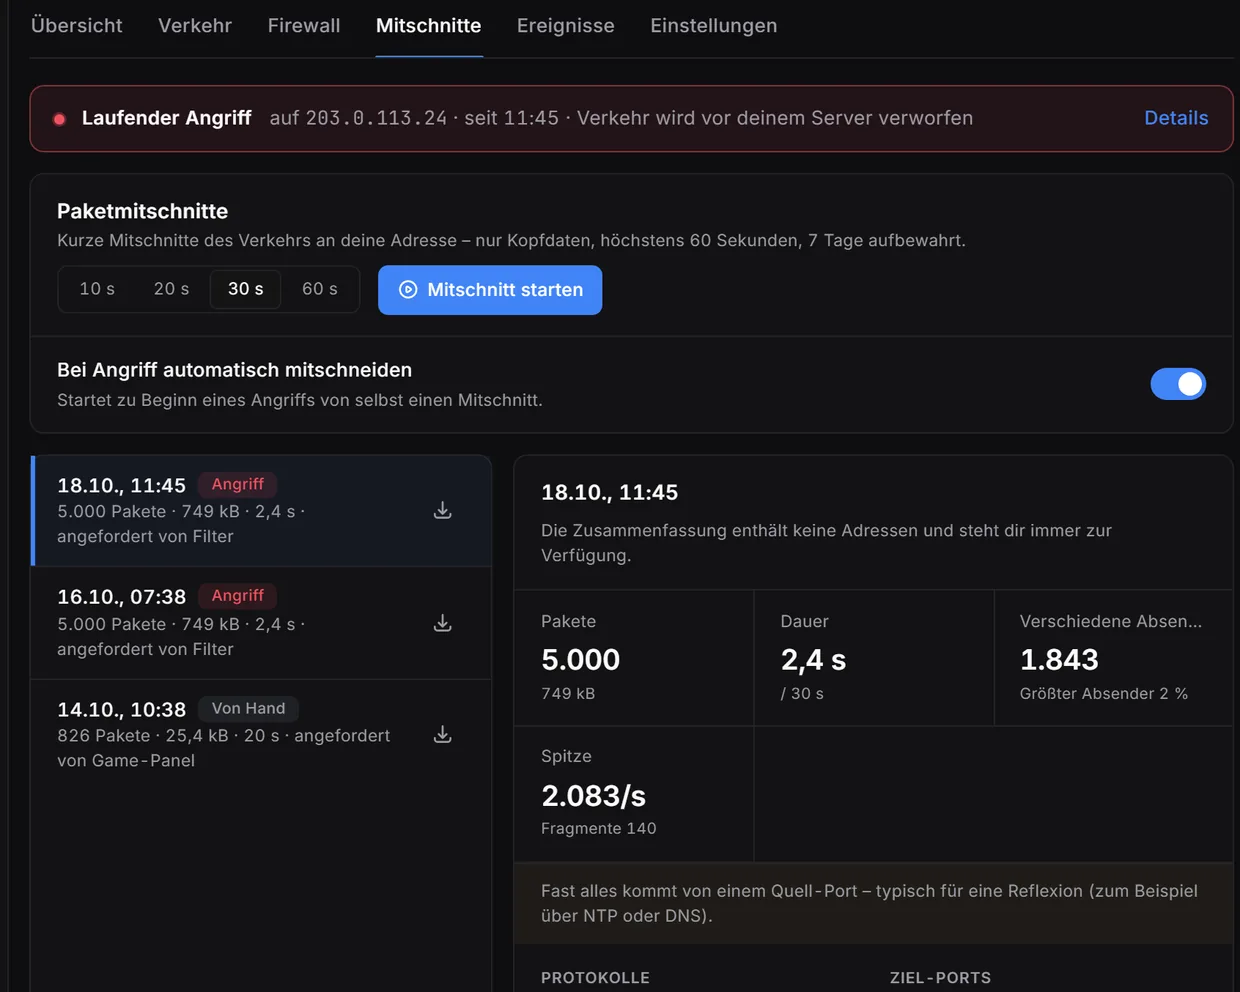Viewport: 1240px width, 992px height.
Task: Switch to the Ereignisse tab
Action: point(566,26)
